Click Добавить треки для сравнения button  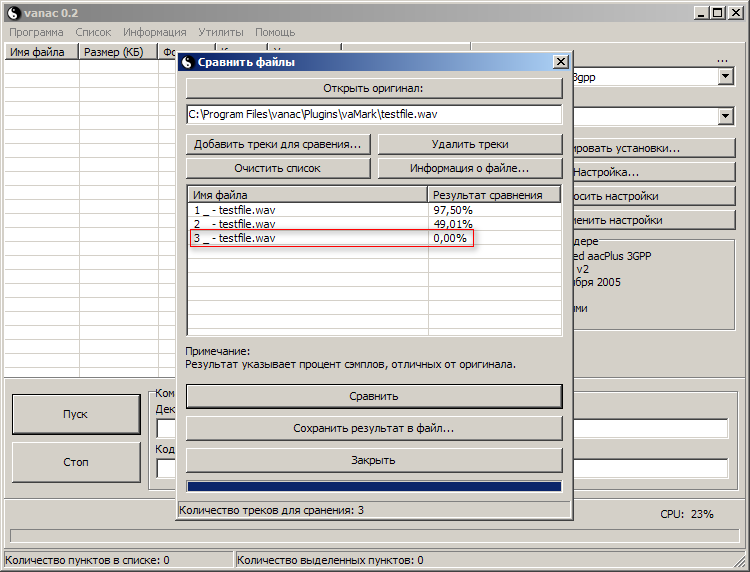pyautogui.click(x=278, y=144)
